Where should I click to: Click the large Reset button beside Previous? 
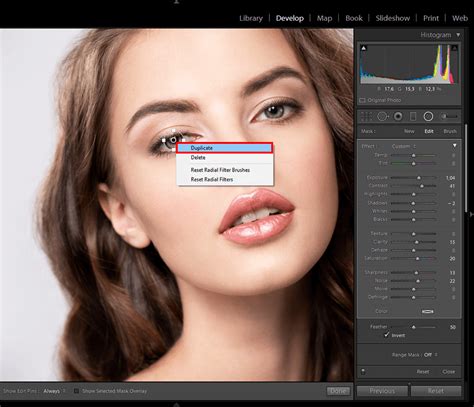click(x=436, y=391)
